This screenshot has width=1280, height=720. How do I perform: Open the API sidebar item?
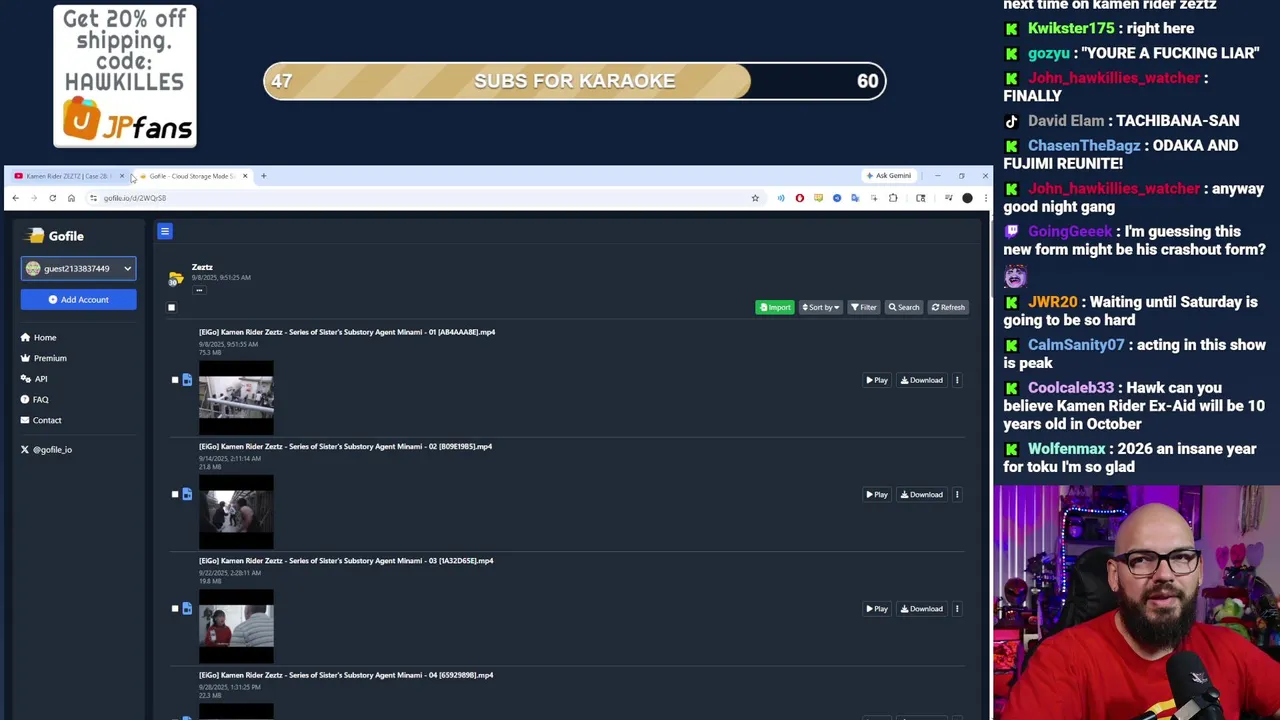click(34, 379)
